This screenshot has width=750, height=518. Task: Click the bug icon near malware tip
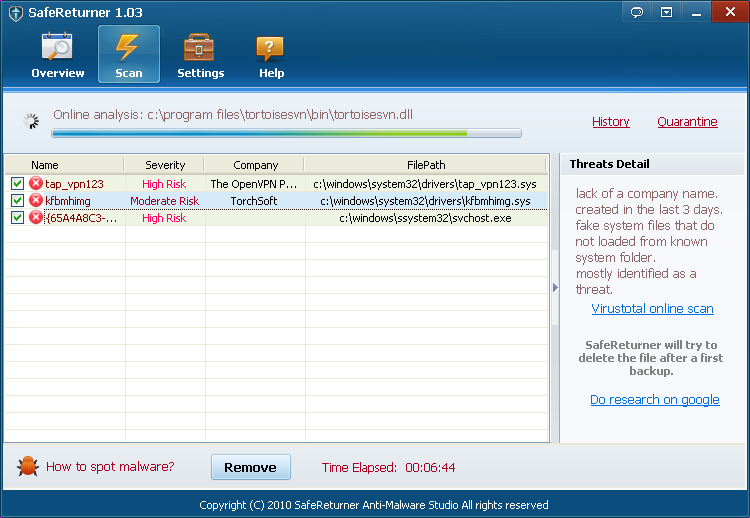[x=27, y=466]
